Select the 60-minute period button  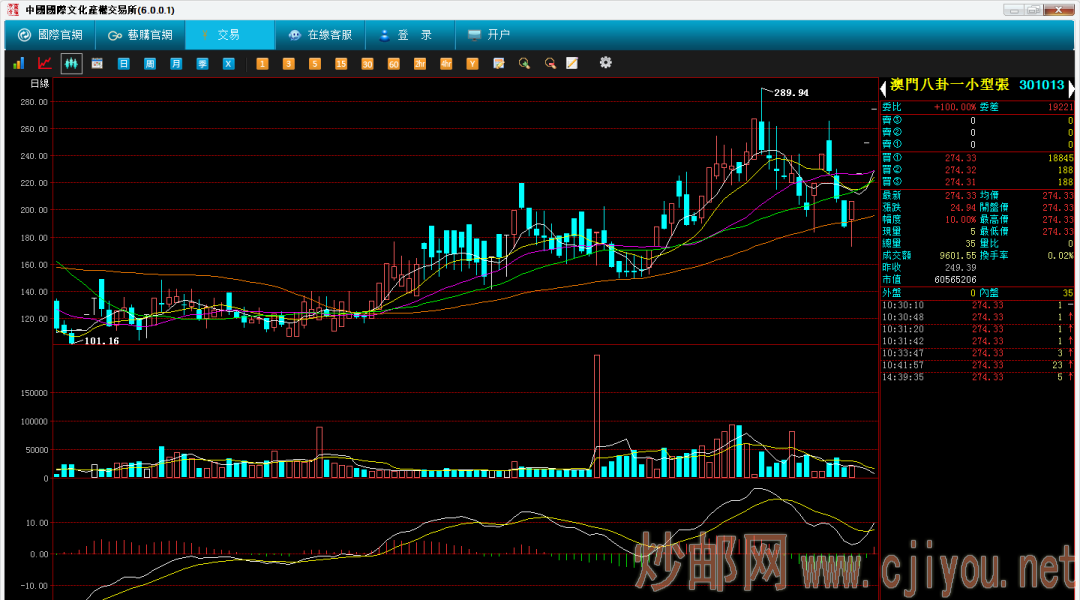393,63
